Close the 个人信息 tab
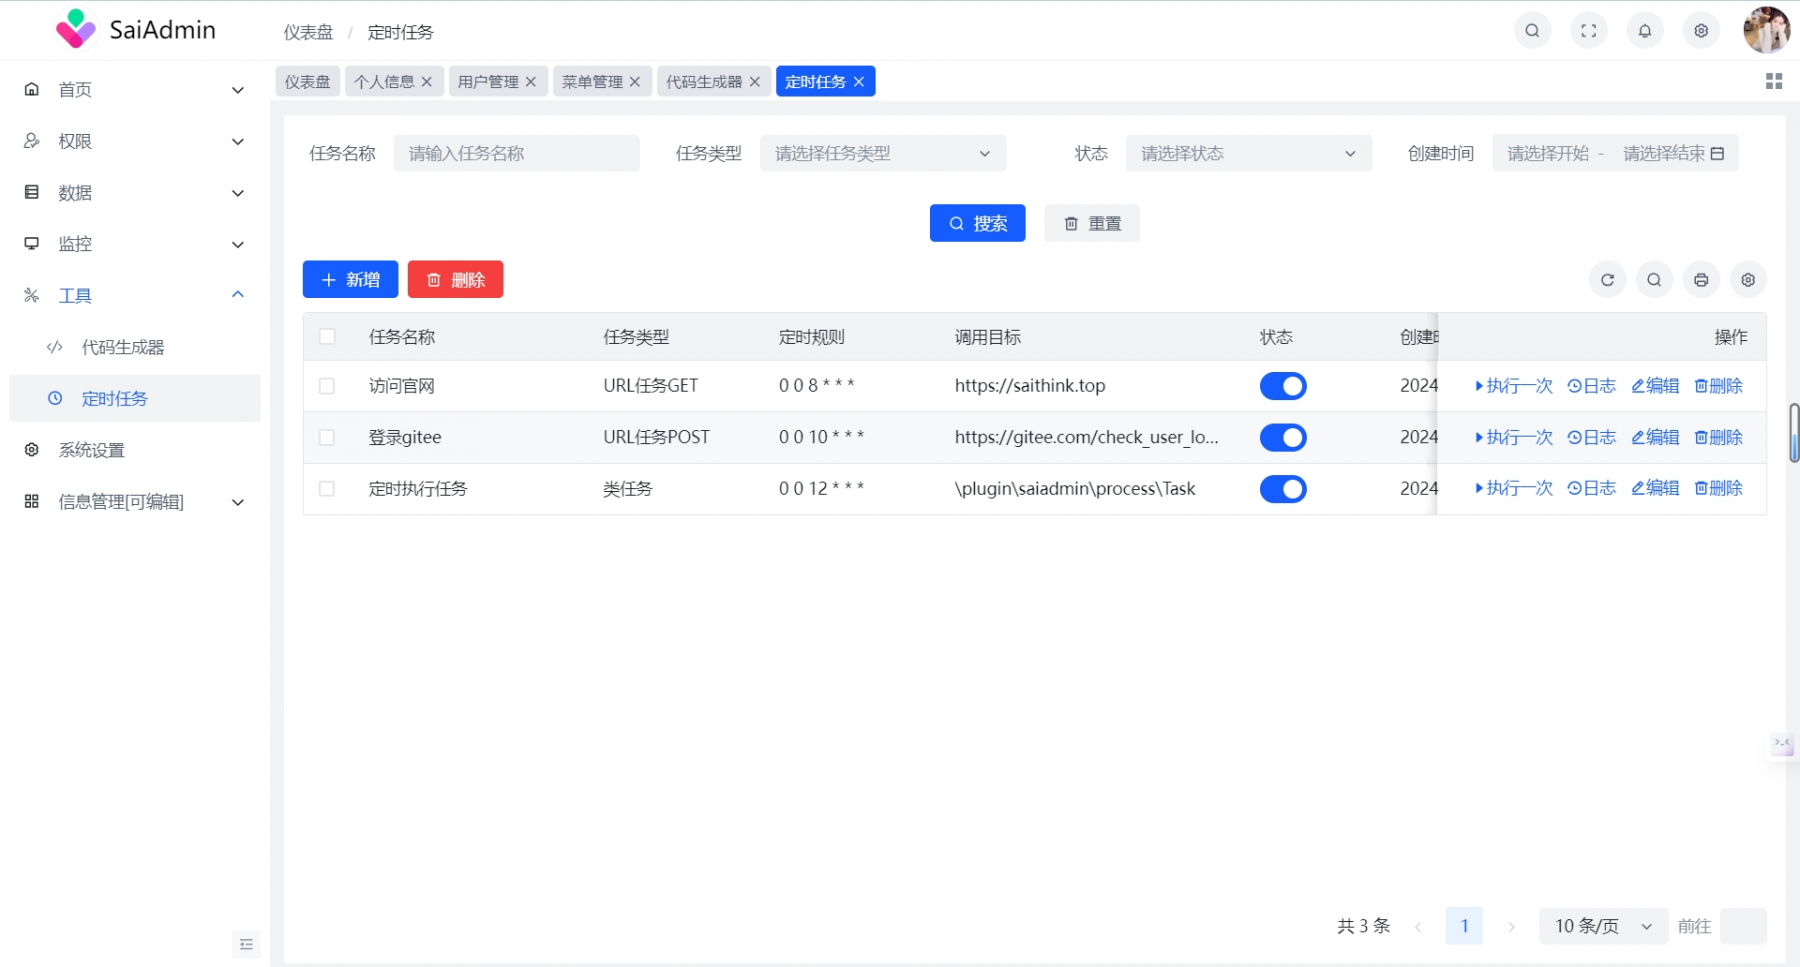Viewport: 1800px width, 967px height. pyautogui.click(x=427, y=82)
